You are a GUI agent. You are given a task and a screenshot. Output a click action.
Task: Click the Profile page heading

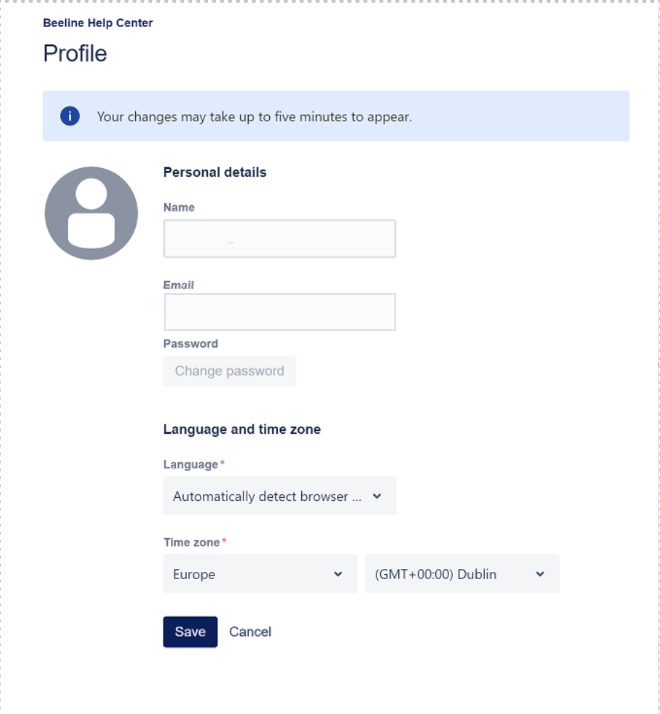click(x=75, y=54)
